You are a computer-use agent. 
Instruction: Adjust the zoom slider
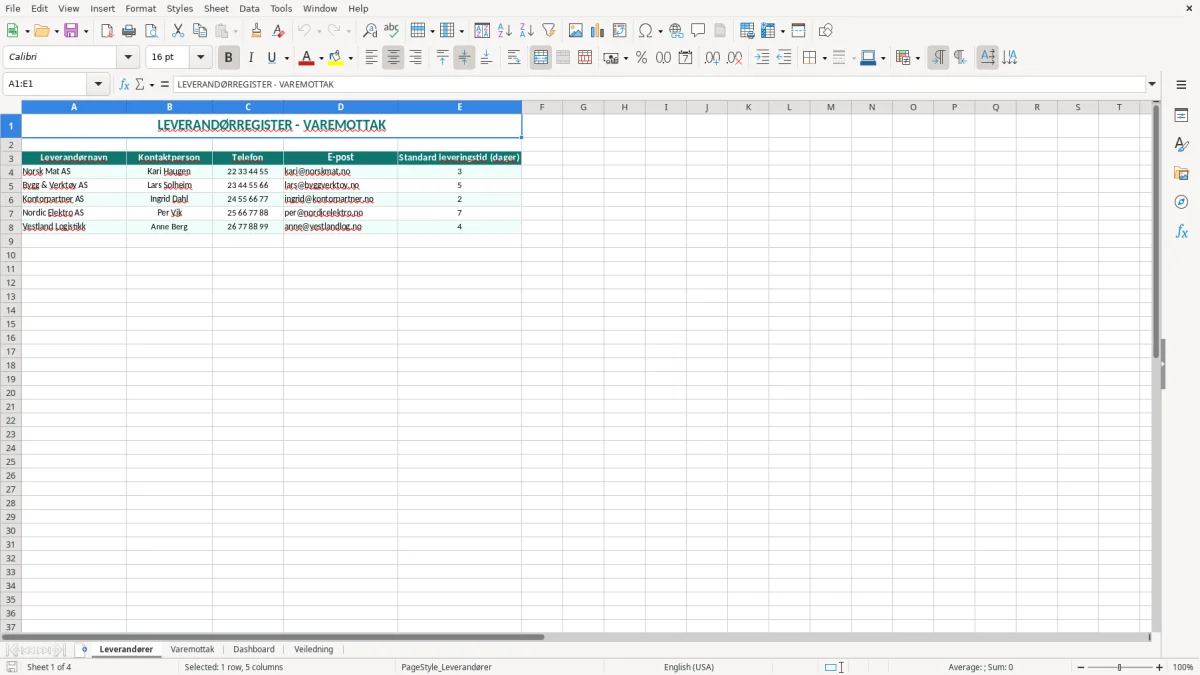coord(1120,667)
